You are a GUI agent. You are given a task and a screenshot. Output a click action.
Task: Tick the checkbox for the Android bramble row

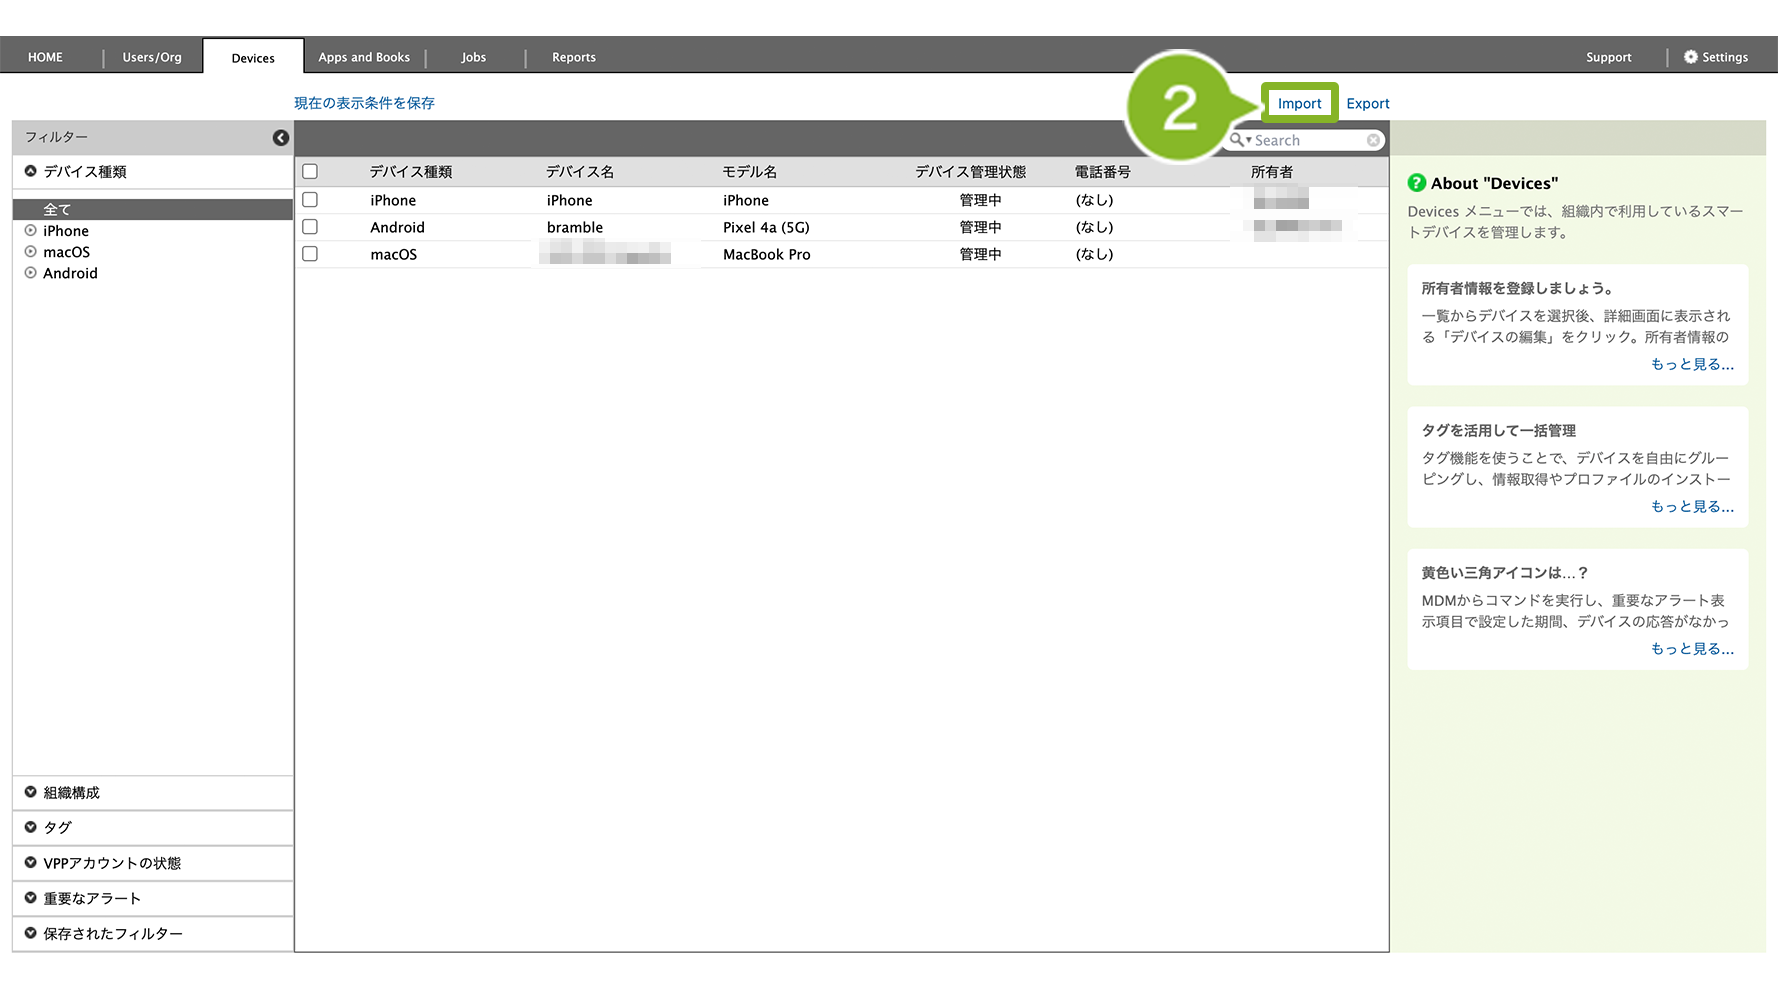310,227
